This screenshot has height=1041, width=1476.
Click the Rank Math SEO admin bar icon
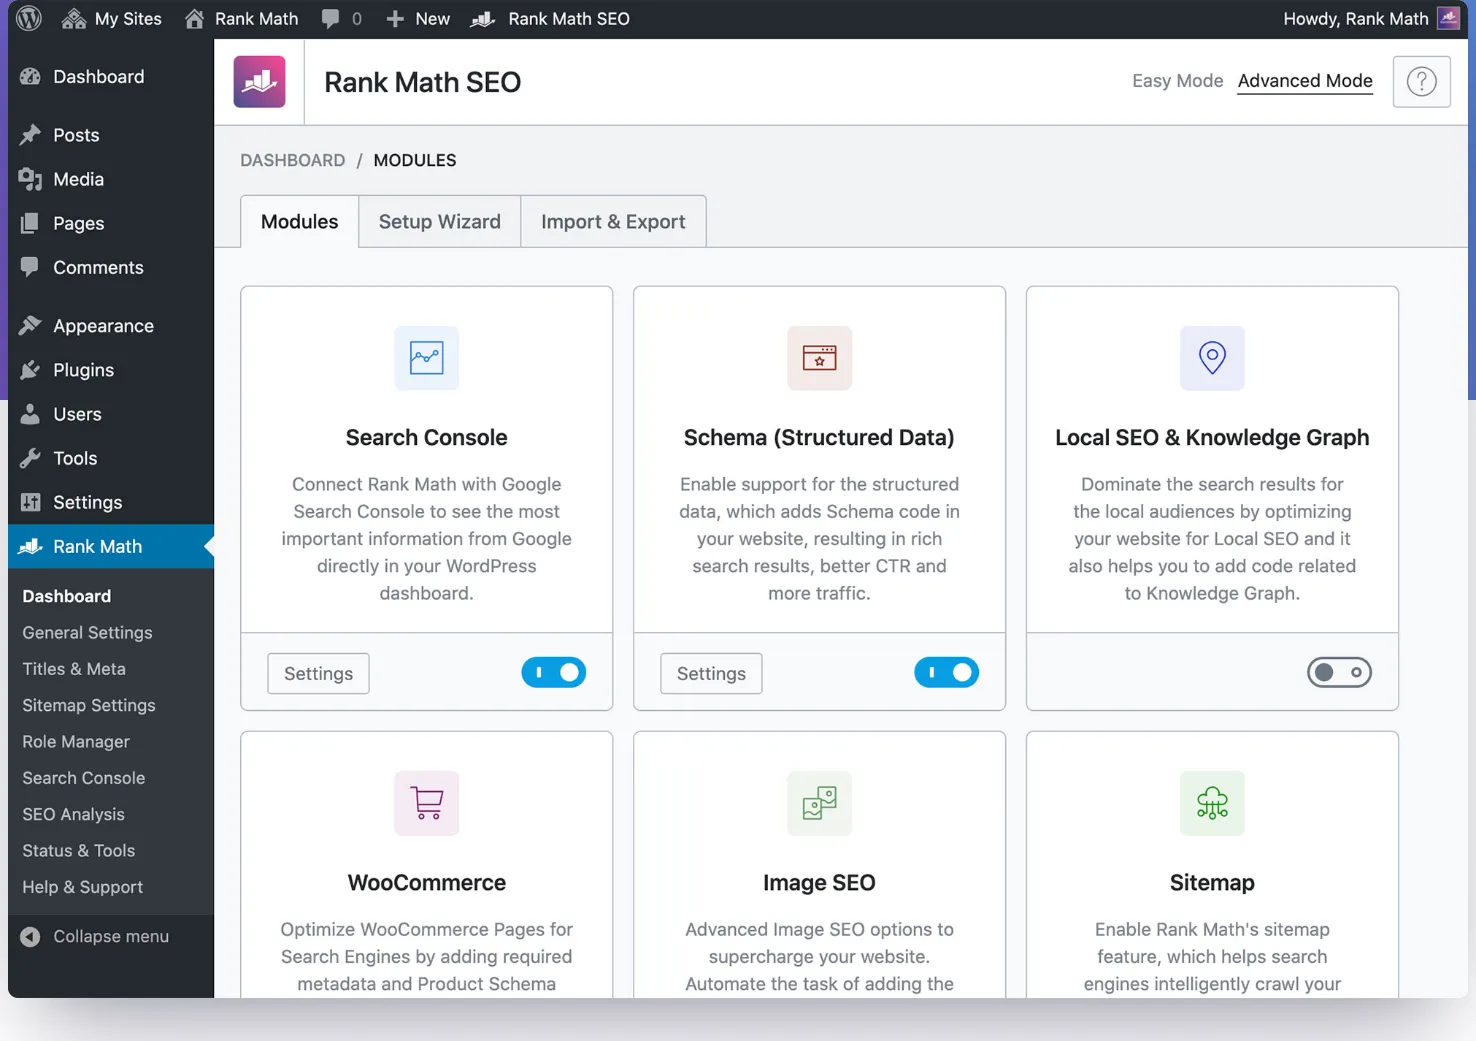483,19
